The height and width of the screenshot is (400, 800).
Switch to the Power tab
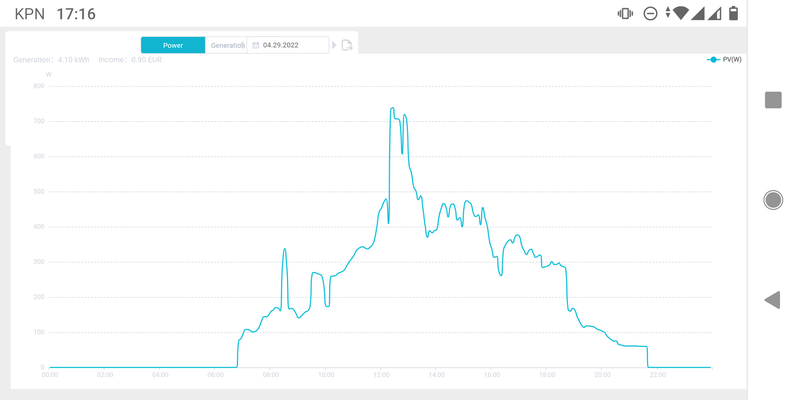pos(173,45)
